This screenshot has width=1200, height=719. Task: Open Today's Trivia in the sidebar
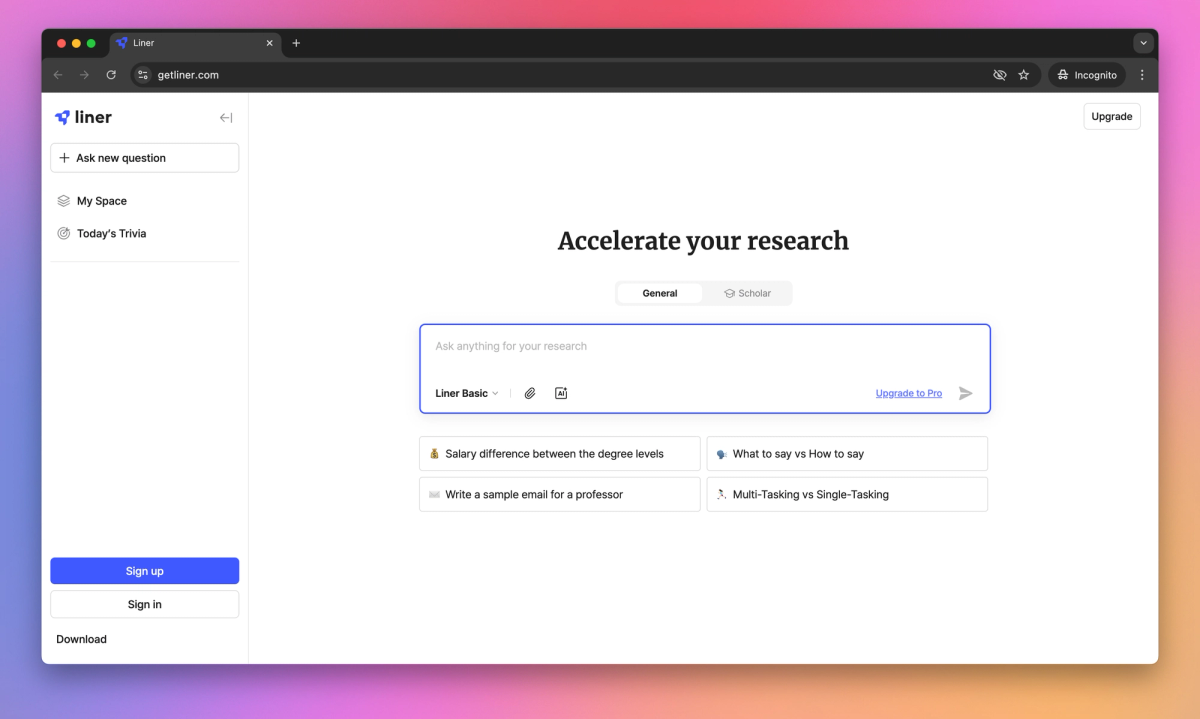[111, 233]
